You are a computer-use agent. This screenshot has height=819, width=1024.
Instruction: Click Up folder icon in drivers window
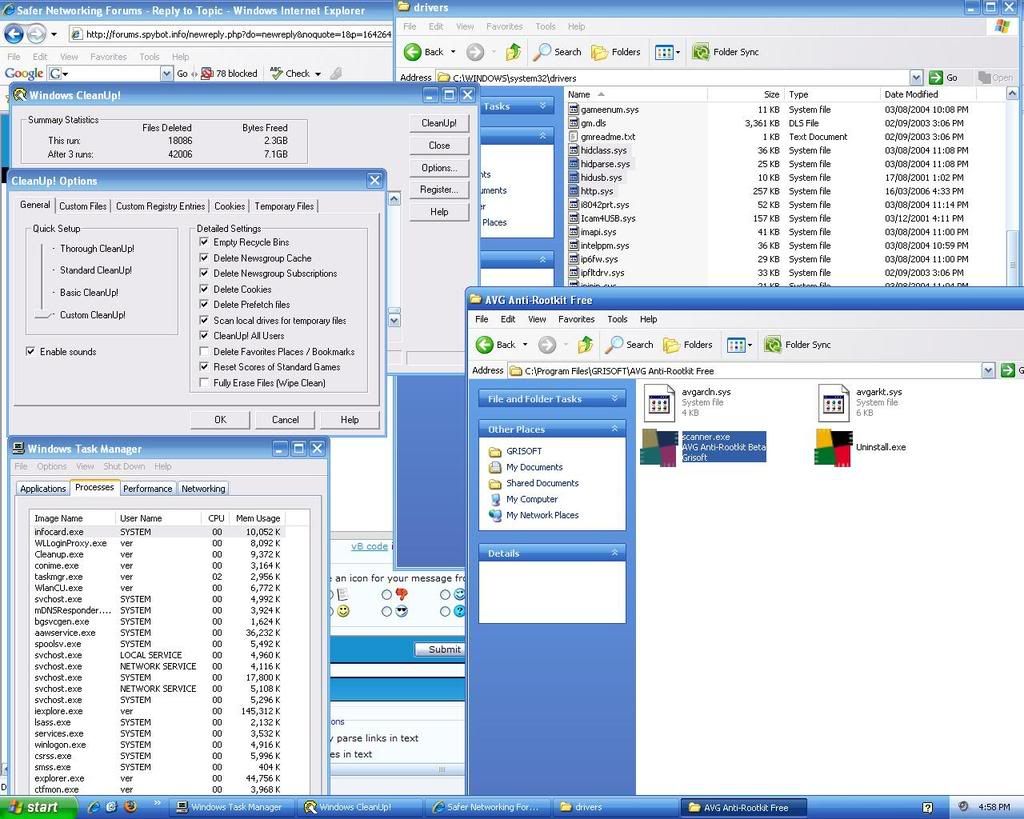513,52
